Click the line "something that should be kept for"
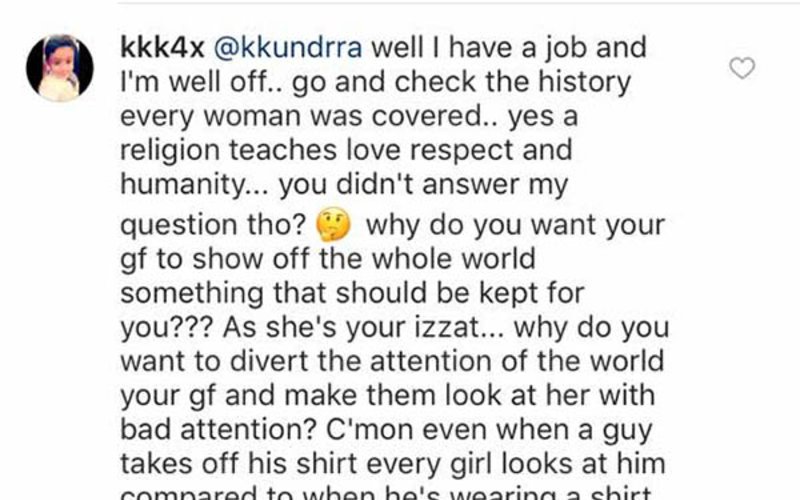800x500 pixels. (x=352, y=293)
